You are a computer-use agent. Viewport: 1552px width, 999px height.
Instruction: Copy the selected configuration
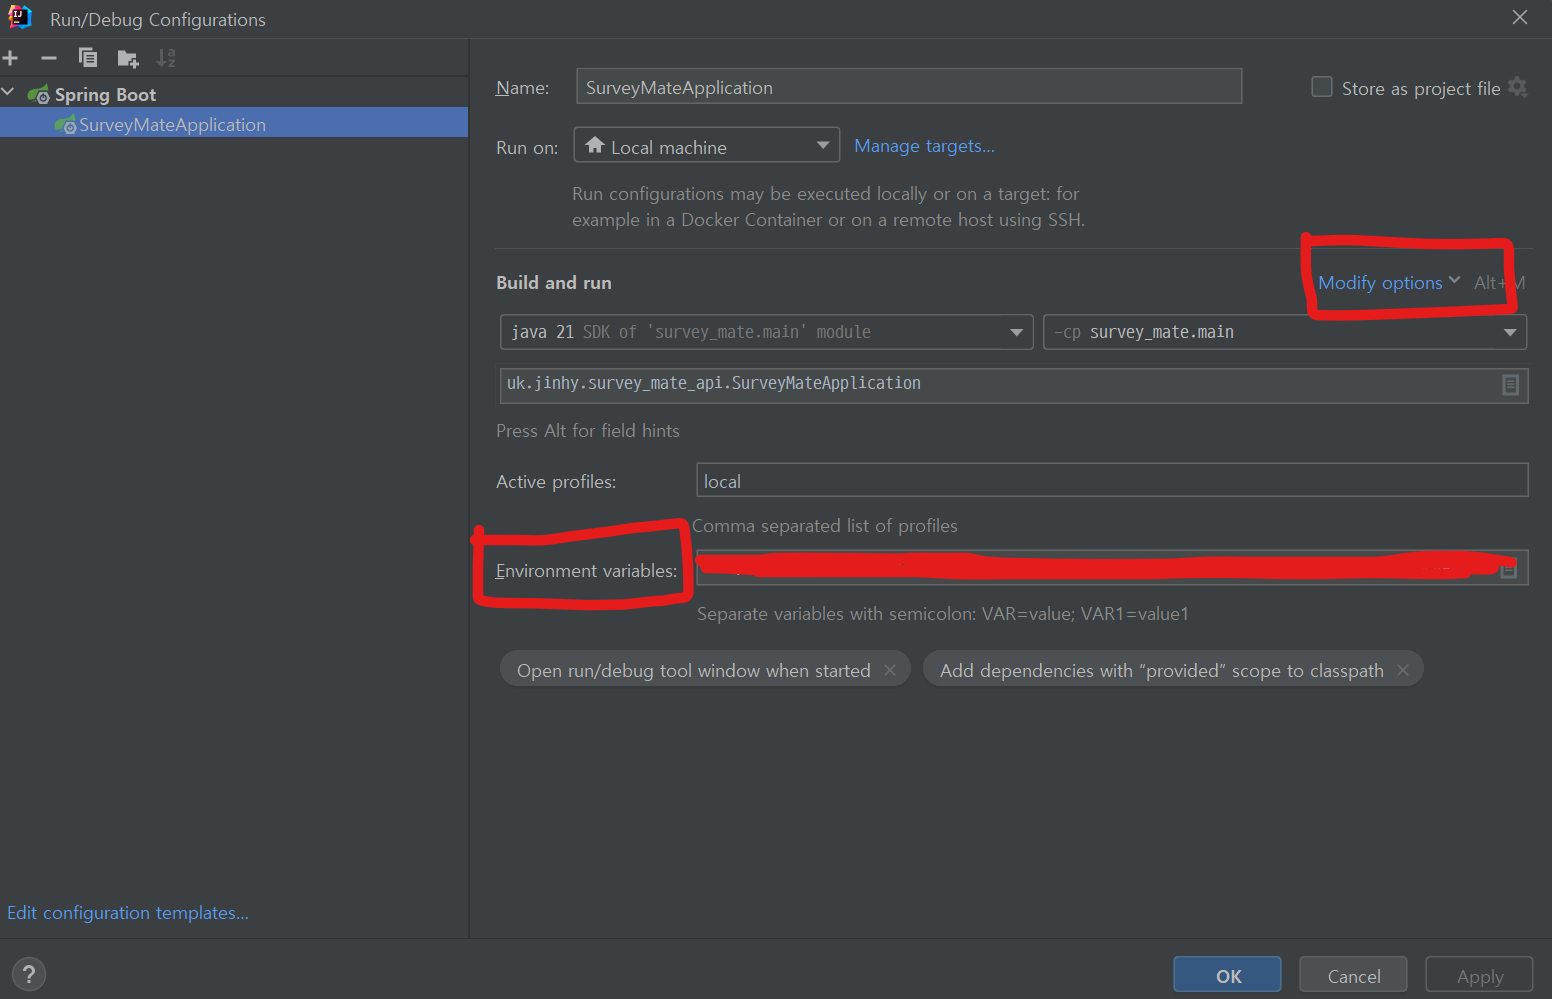tap(88, 58)
